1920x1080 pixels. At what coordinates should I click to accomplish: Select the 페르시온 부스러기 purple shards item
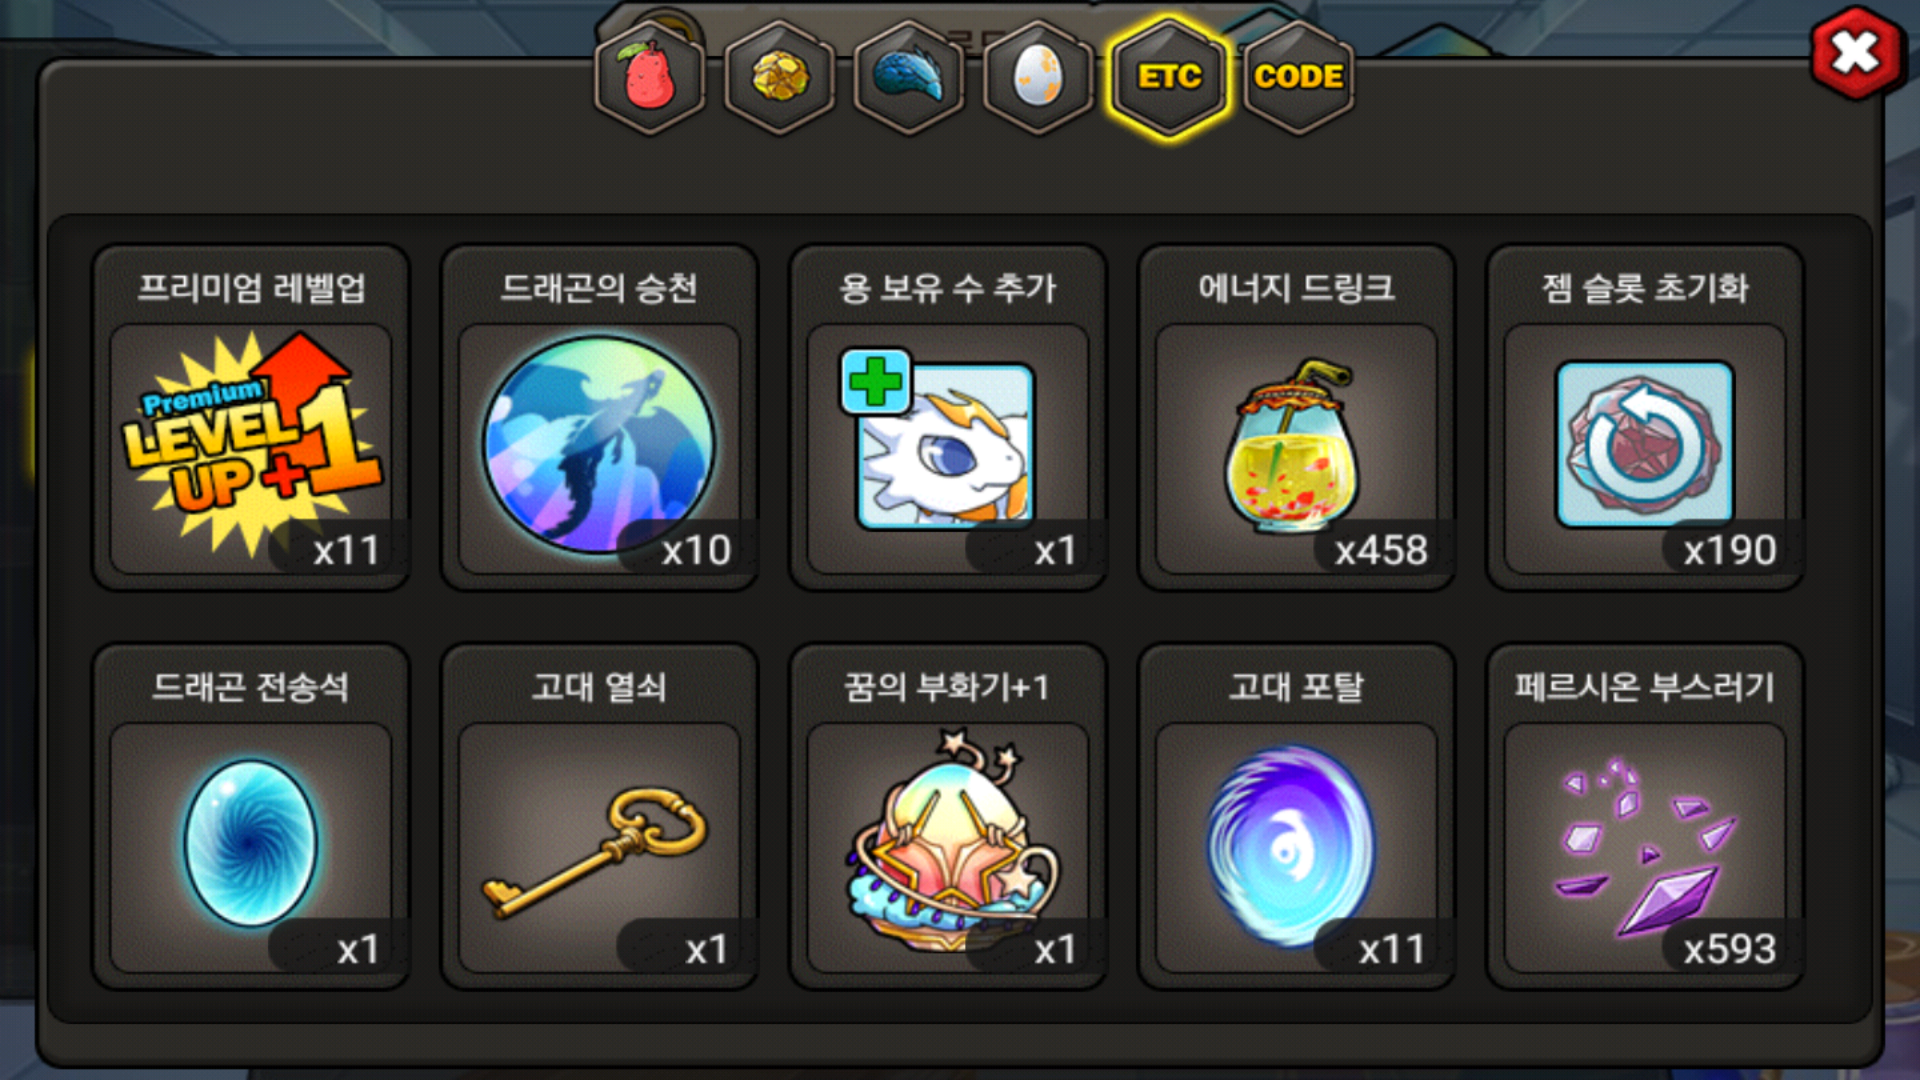[x=1645, y=817]
